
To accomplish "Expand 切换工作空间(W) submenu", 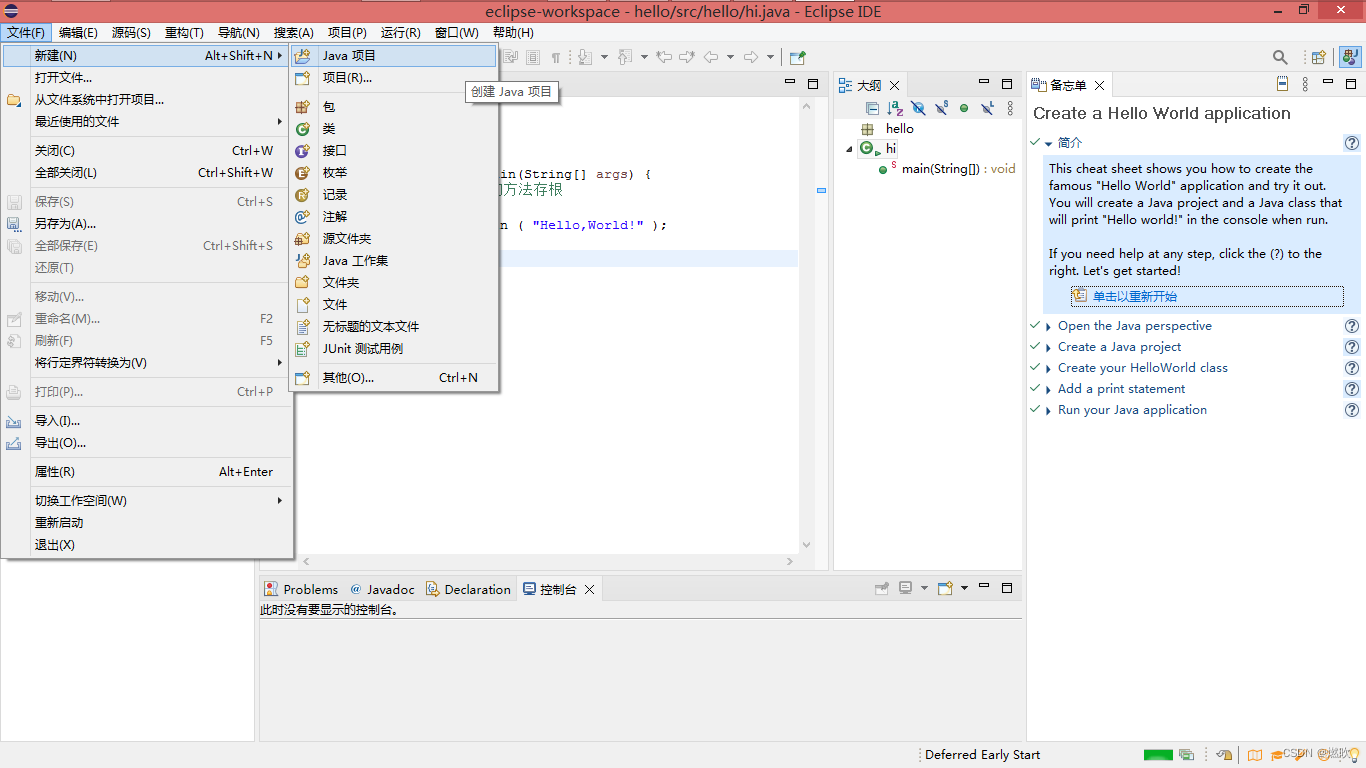I will [147, 501].
